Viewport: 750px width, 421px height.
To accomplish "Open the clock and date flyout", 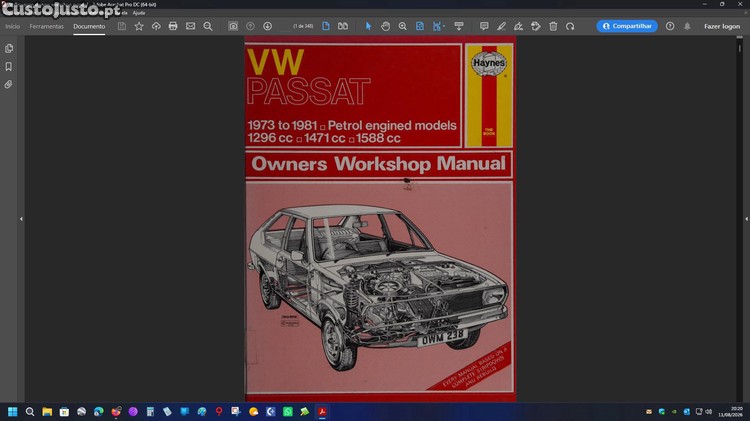I will (730, 411).
